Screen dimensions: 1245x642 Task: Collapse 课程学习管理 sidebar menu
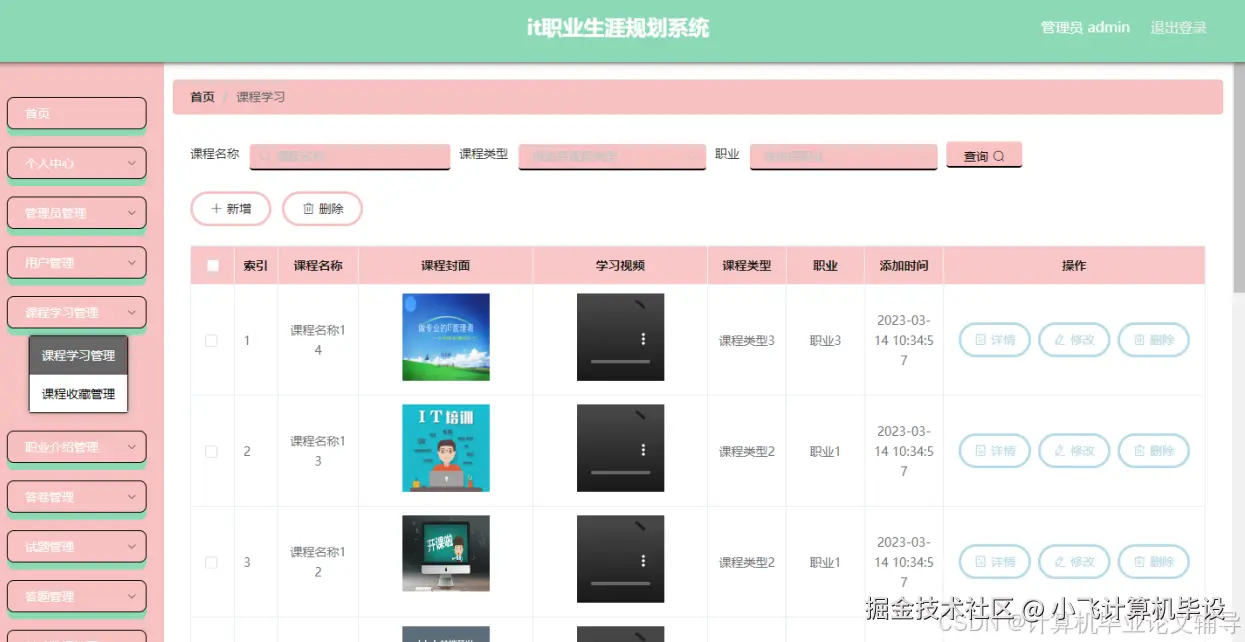click(77, 313)
